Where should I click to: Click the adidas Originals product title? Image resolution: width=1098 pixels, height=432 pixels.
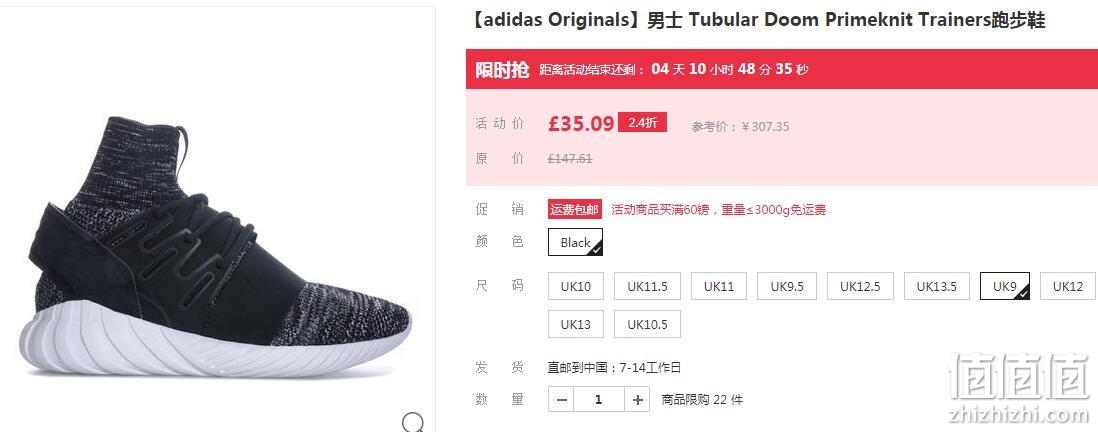pos(759,20)
